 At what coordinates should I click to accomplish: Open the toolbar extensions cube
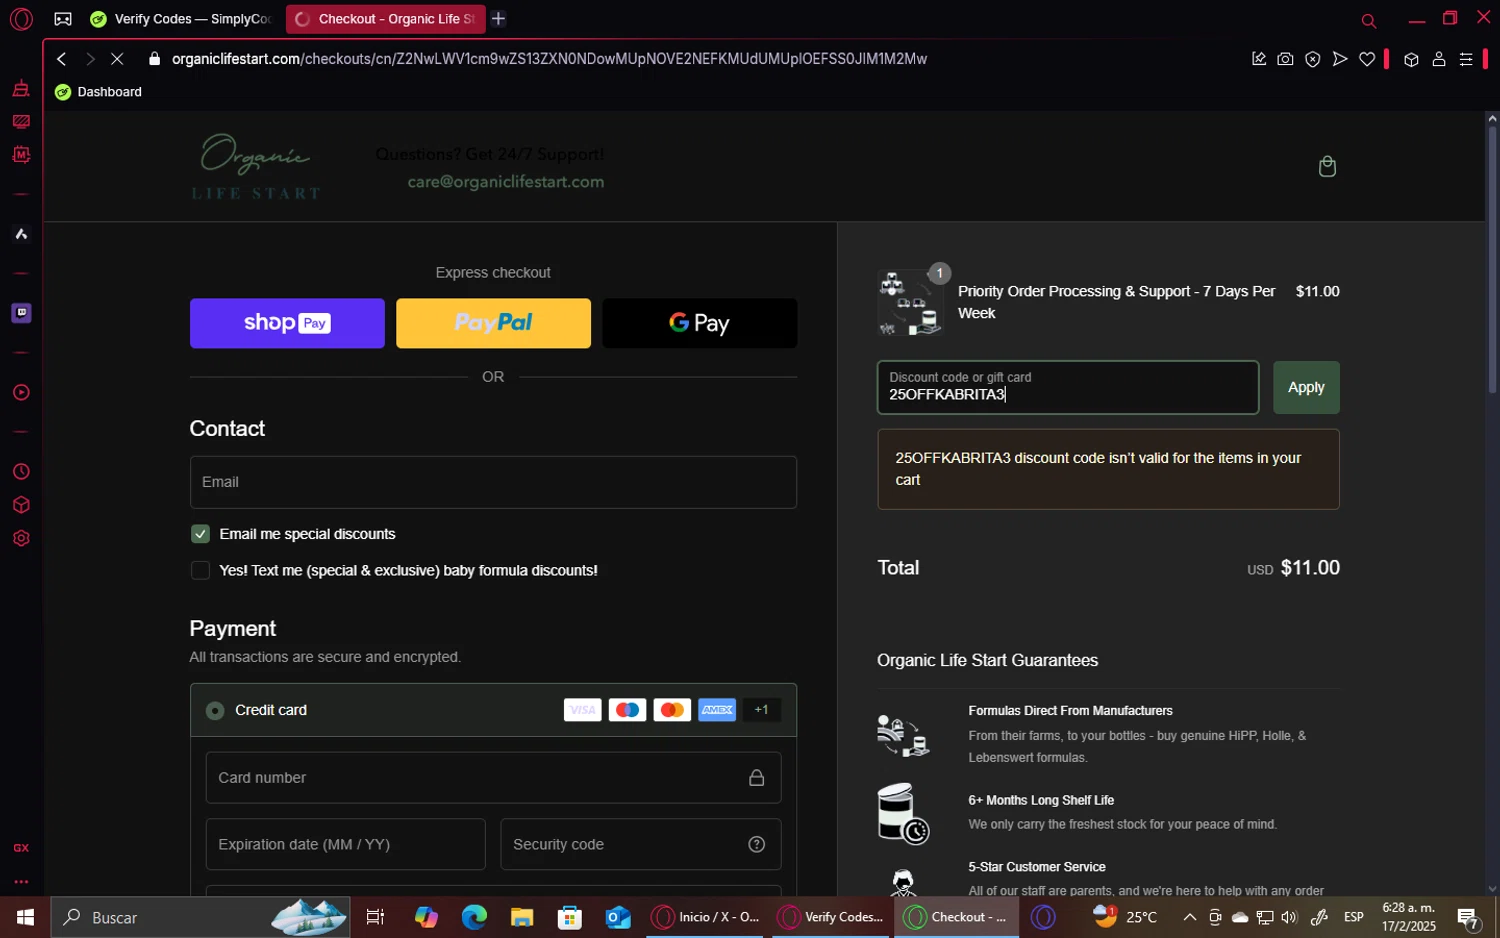tap(1411, 59)
